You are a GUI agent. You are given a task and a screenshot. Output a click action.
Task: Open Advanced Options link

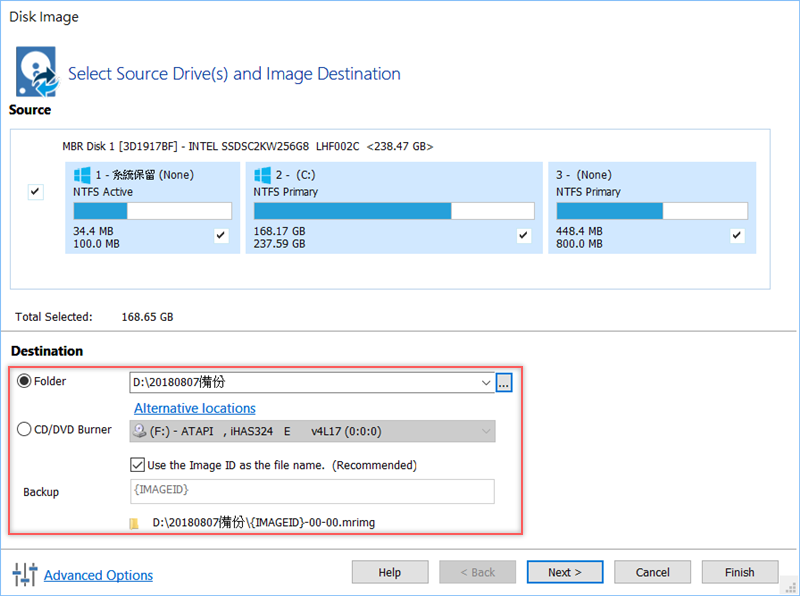point(98,575)
